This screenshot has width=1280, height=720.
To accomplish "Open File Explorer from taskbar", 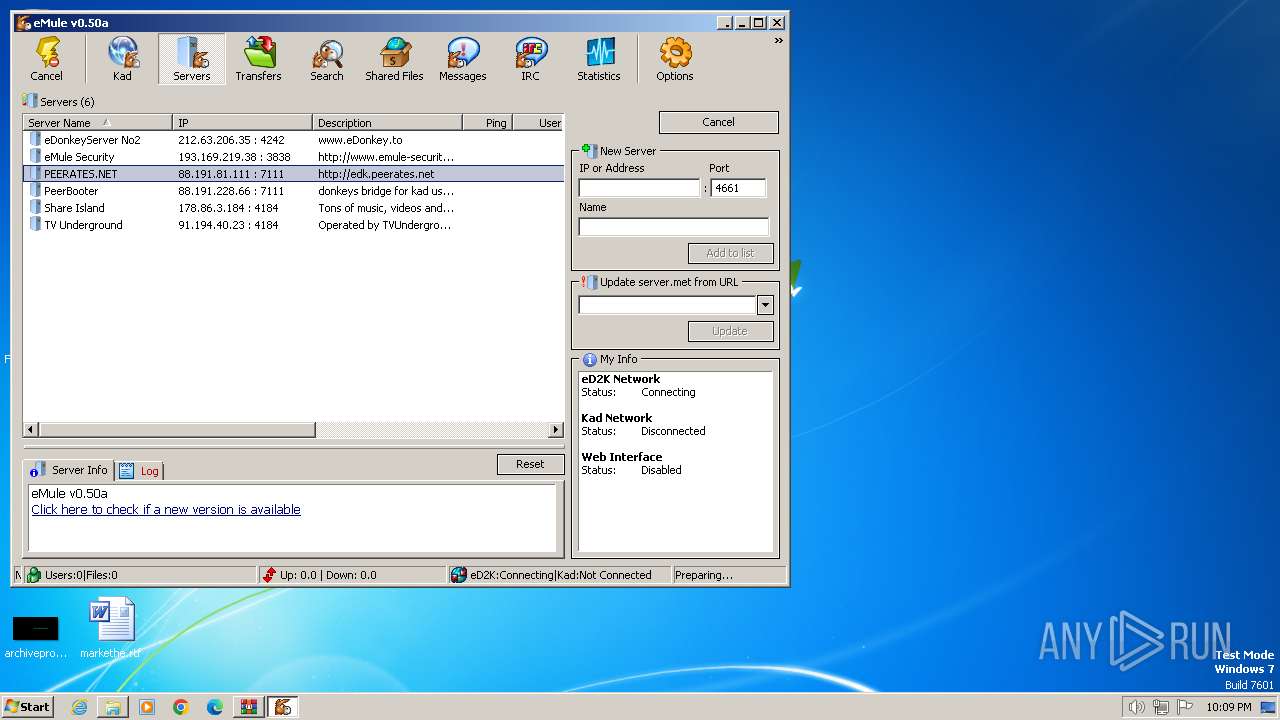I will pyautogui.click(x=113, y=707).
